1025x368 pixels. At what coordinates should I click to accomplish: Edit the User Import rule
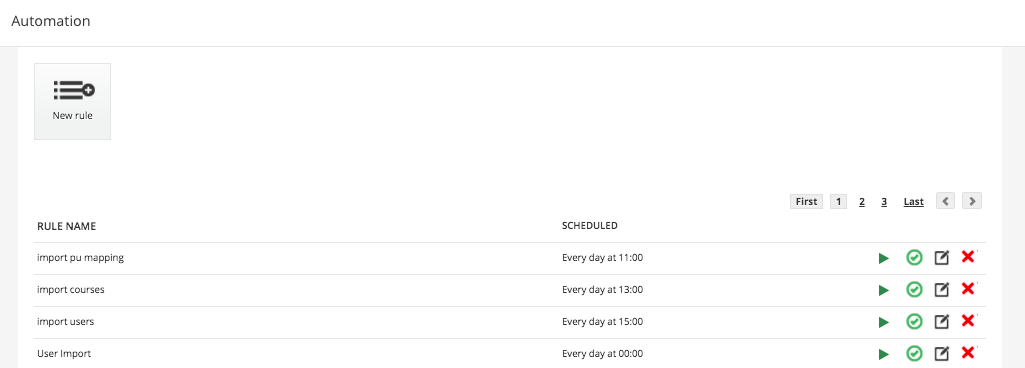coord(941,354)
